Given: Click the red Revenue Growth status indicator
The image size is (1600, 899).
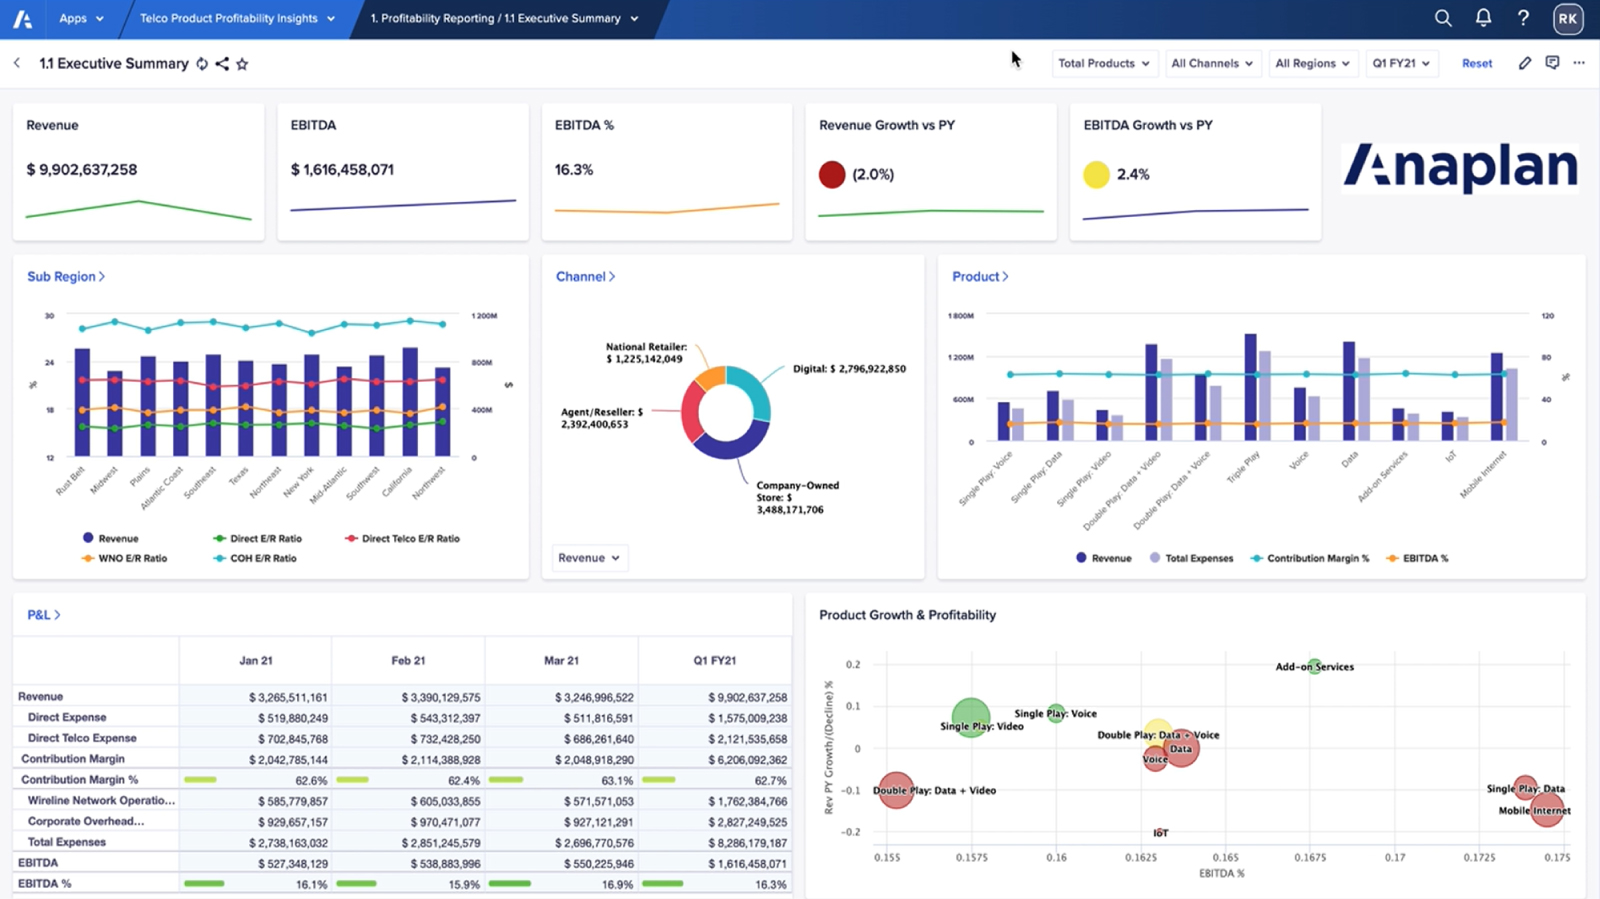Looking at the screenshot, I should [x=832, y=175].
